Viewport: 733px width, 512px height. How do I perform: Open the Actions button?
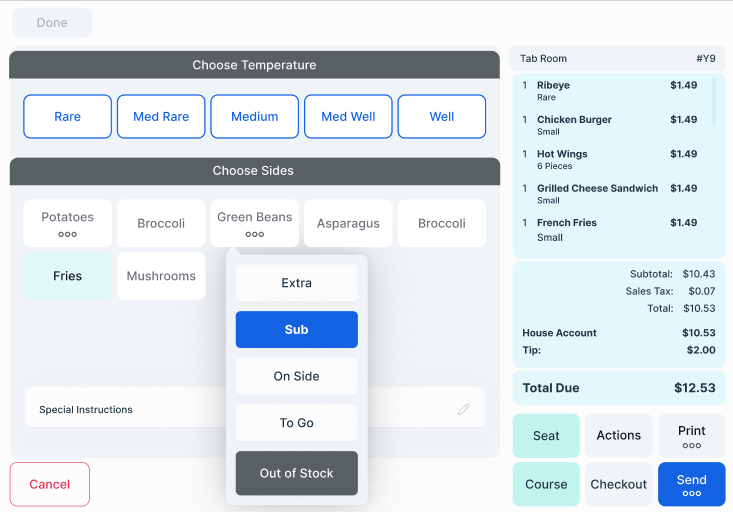coord(618,436)
